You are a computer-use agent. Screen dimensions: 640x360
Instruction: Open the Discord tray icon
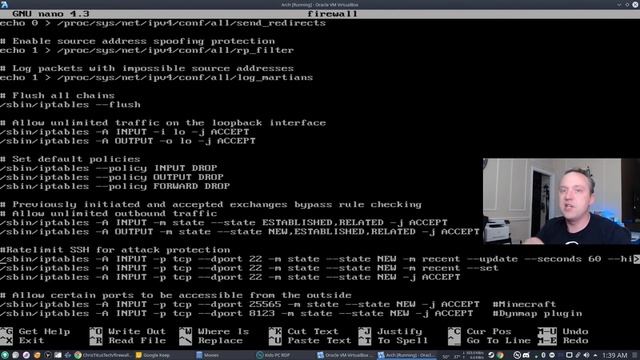[x=526, y=355]
